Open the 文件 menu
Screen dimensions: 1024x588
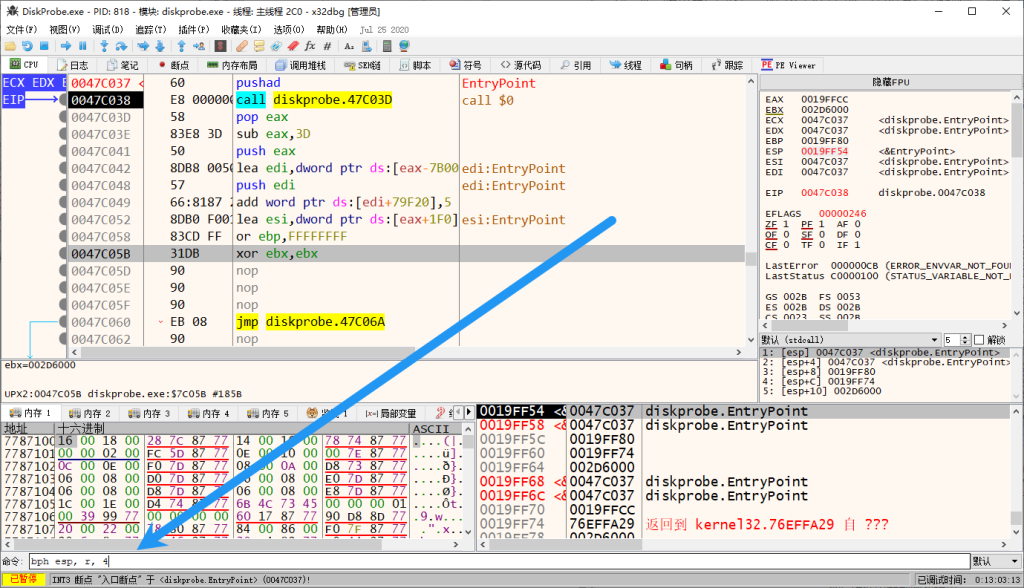pos(21,29)
